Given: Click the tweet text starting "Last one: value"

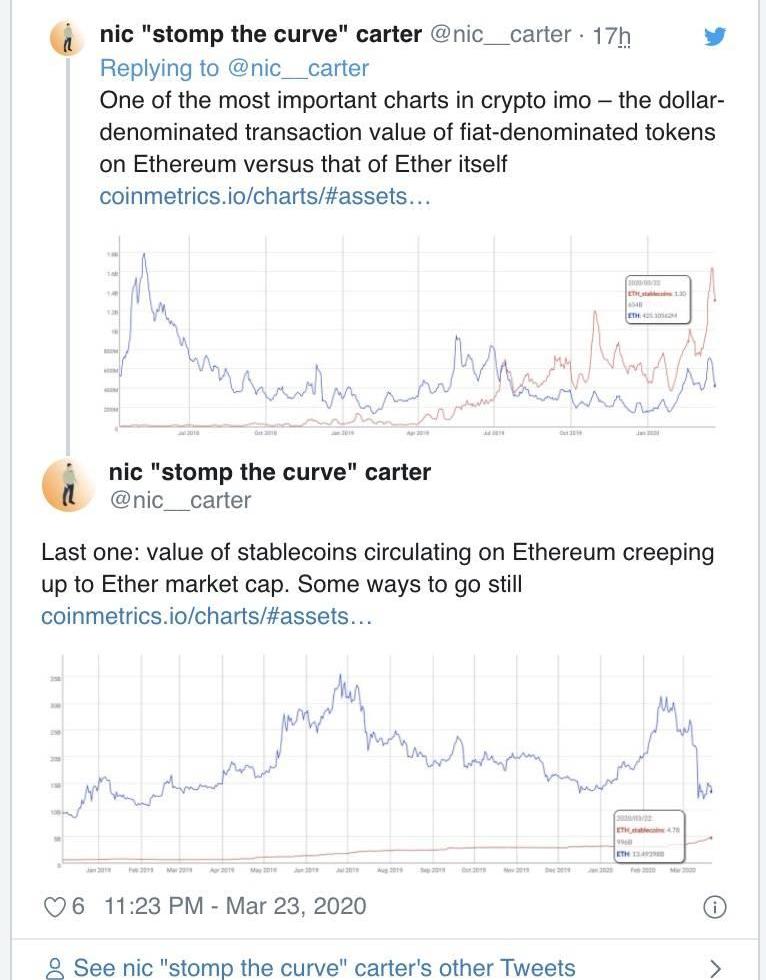Looking at the screenshot, I should tap(378, 567).
